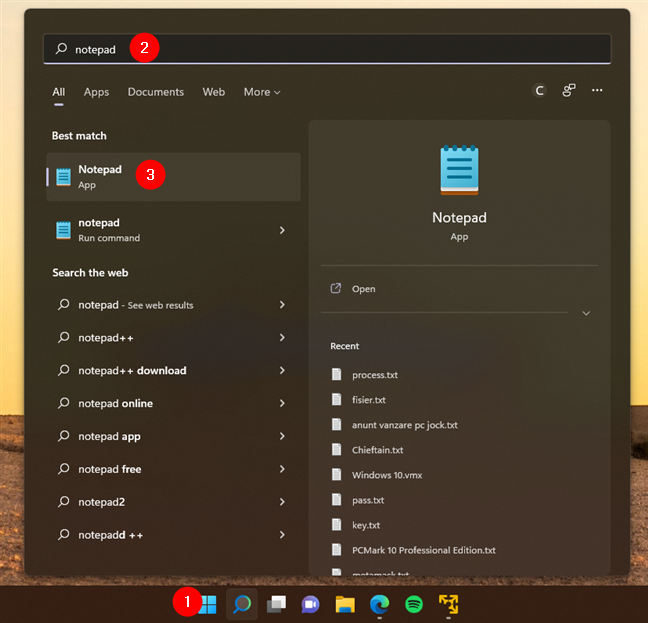Click the Notepad icon in the Best match result
This screenshot has width=648, height=623.
coord(63,177)
